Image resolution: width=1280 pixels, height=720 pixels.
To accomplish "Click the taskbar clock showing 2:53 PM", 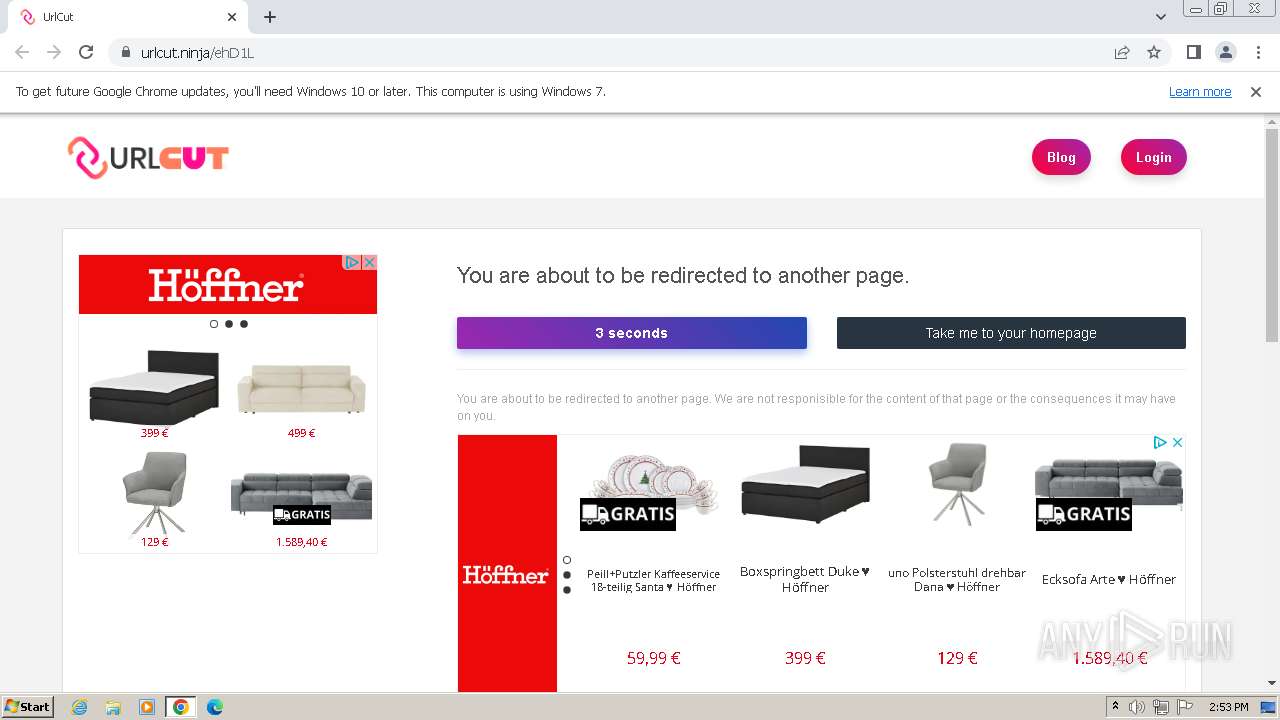I will 1228,707.
